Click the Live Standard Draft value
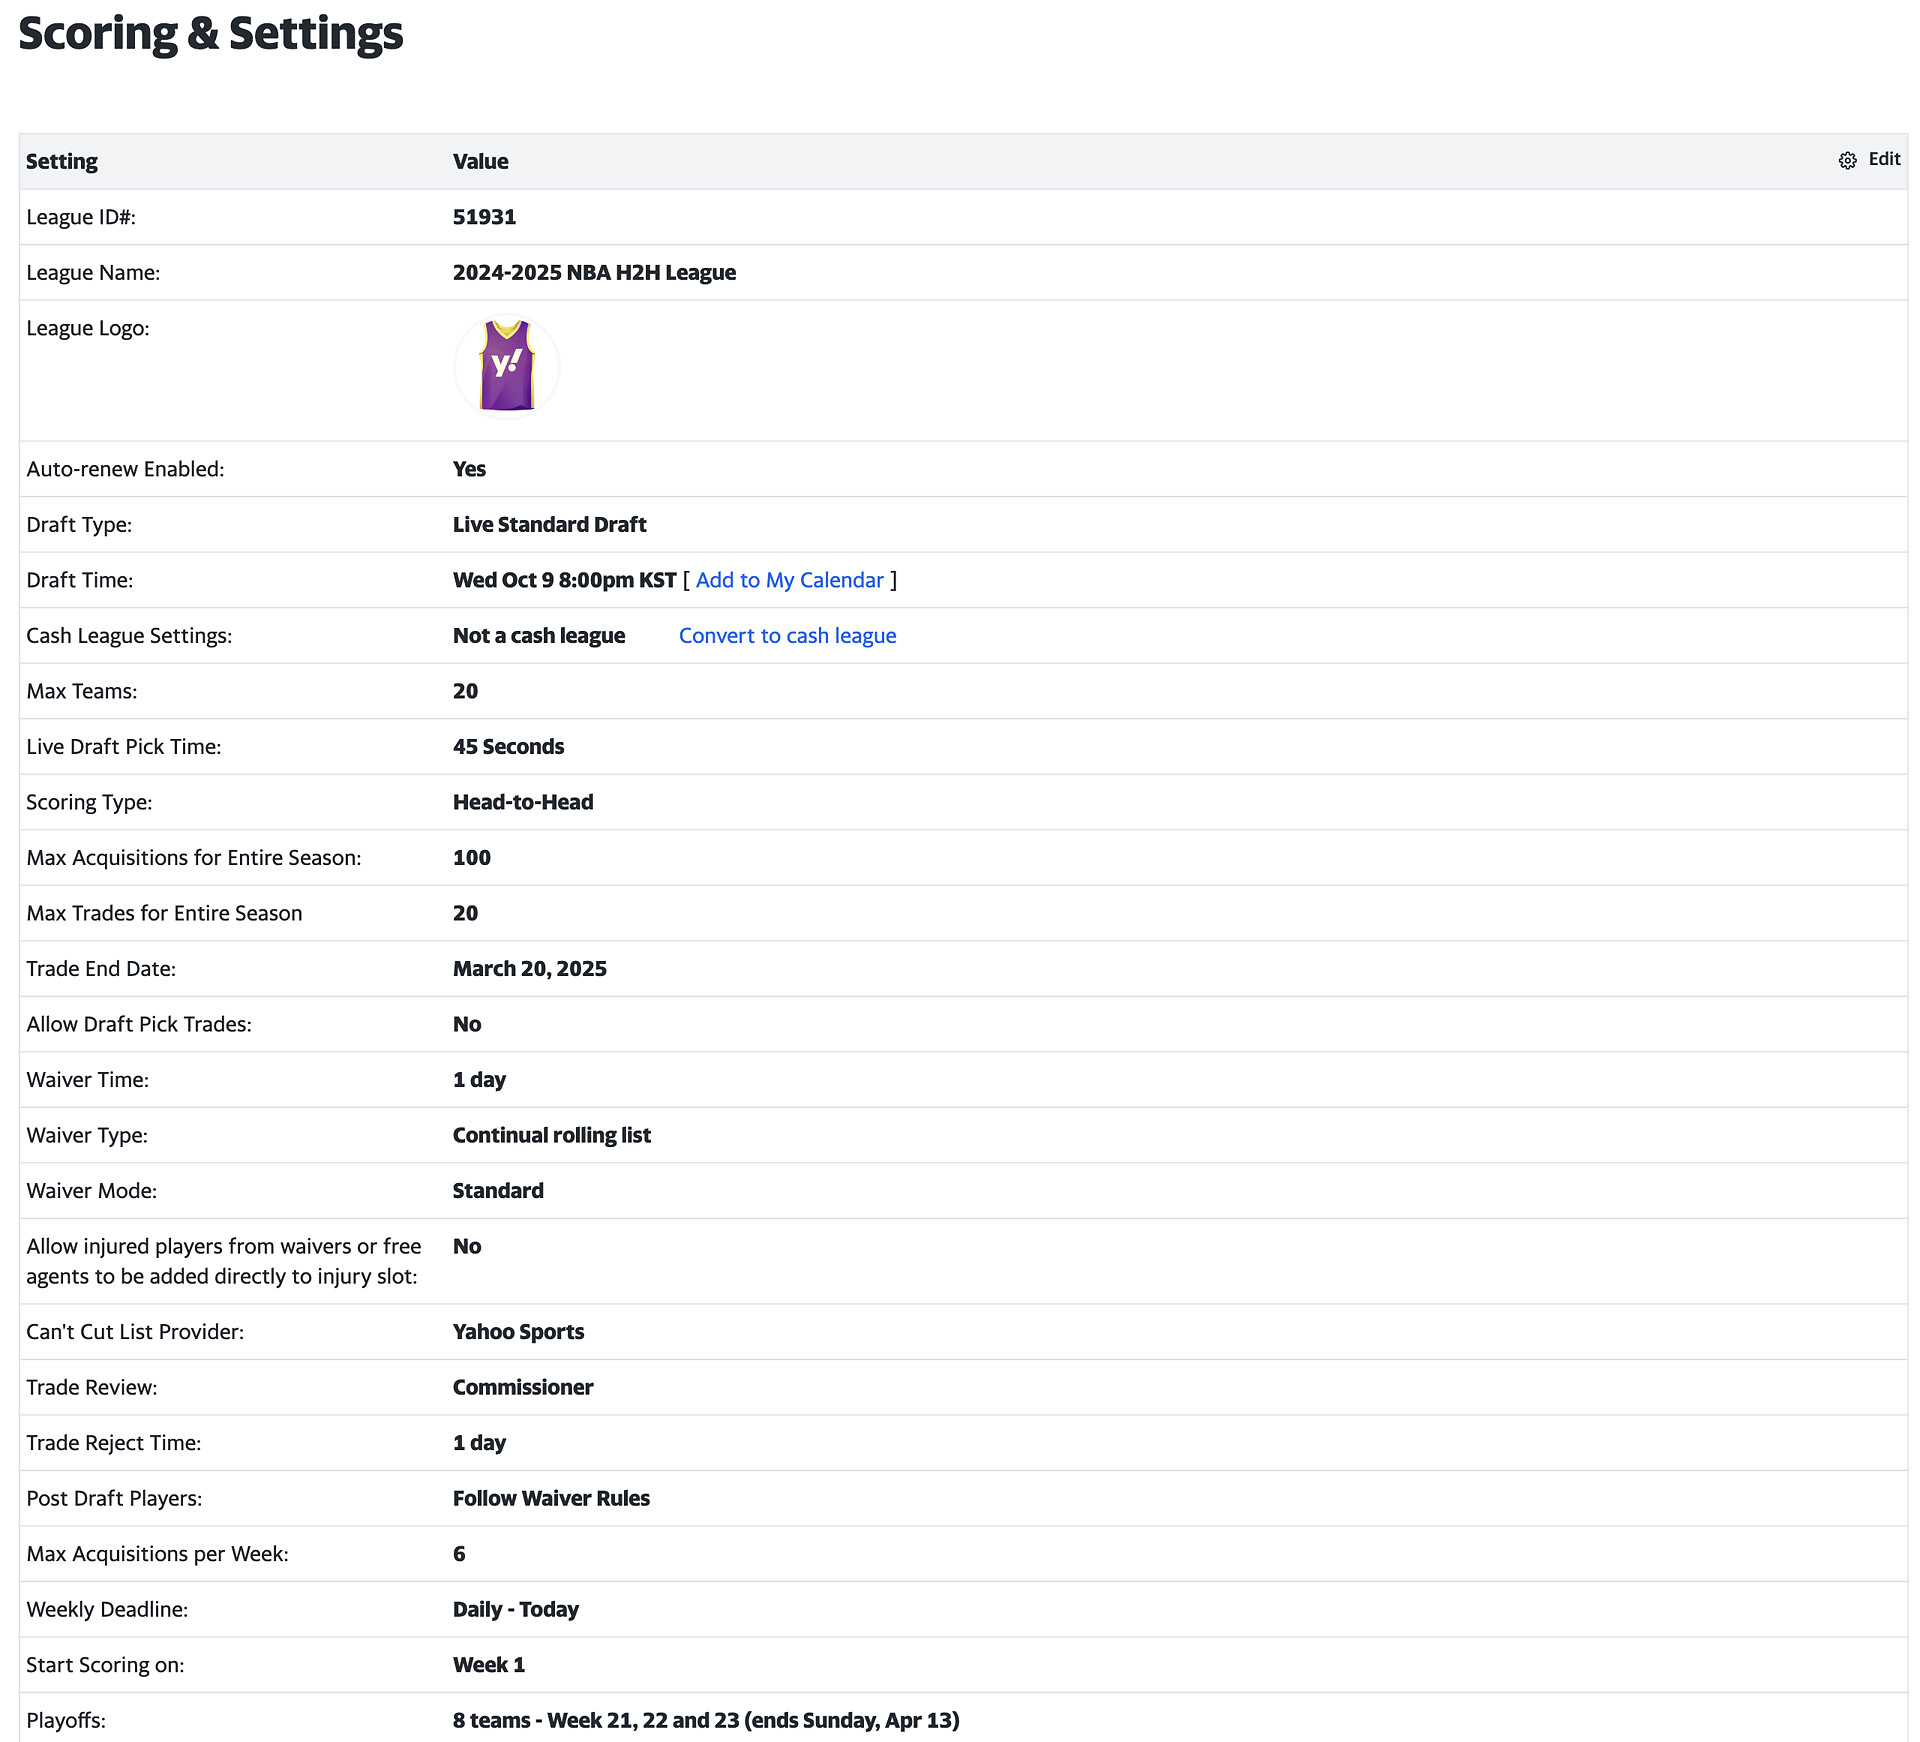The image size is (1920, 1742). tap(549, 525)
